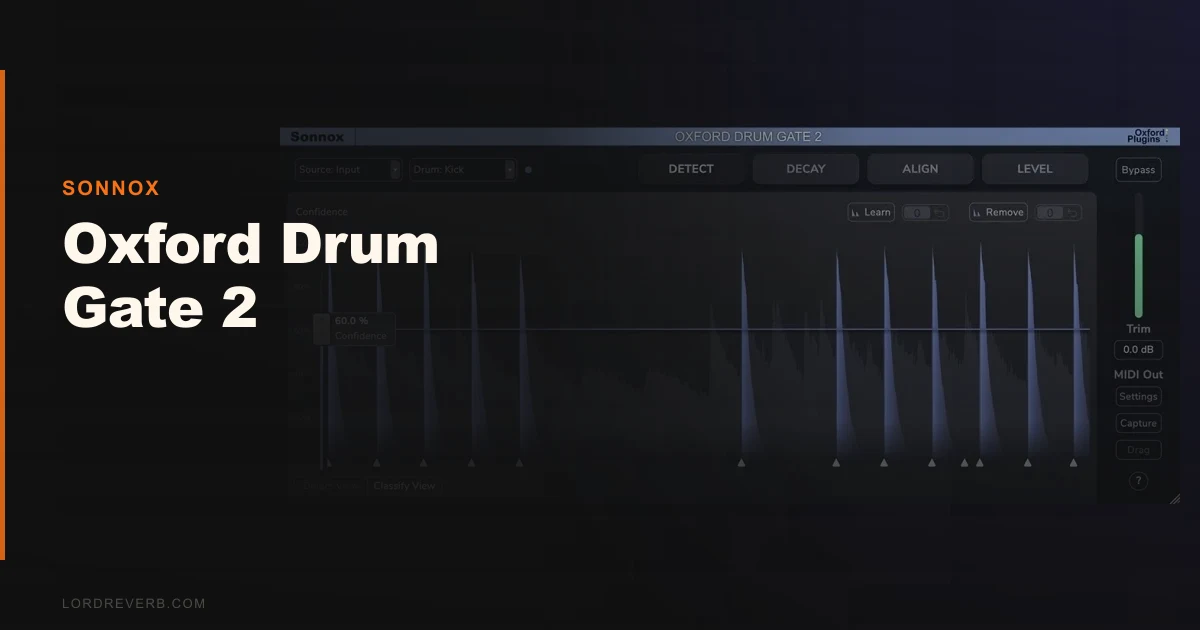1200x630 pixels.
Task: Click the indicator dot beside Drum: Kick
Action: pos(528,170)
